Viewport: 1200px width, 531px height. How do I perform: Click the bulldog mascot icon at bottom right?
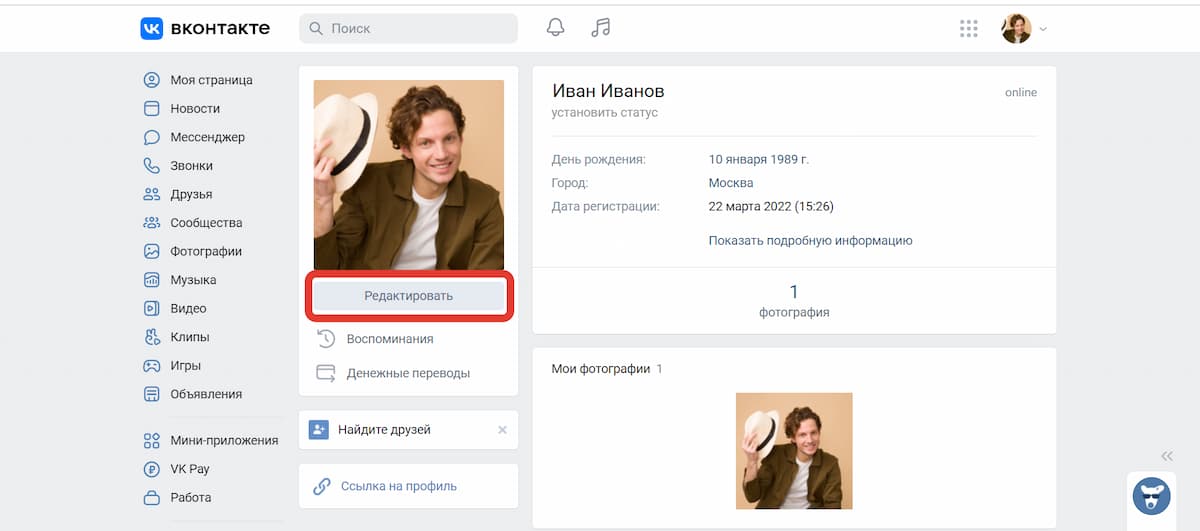1151,496
